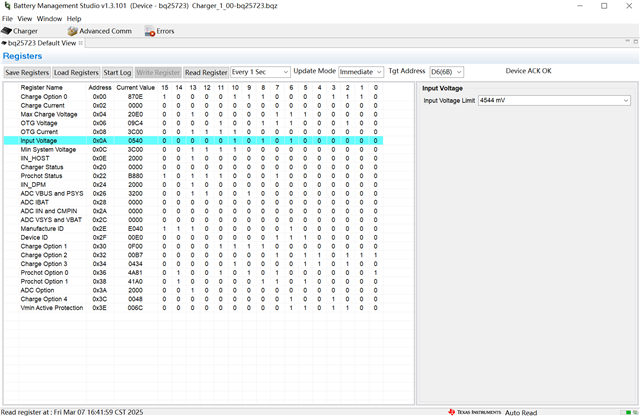640x416 pixels.
Task: Open the Input Voltage Limit dropdown
Action: coord(554,100)
